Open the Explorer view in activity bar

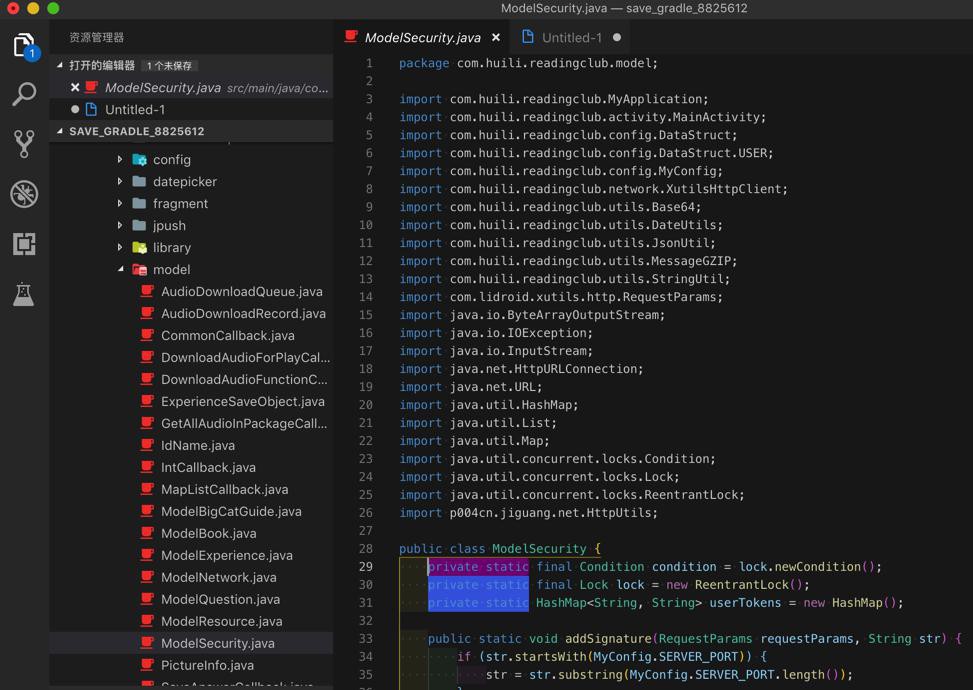click(24, 46)
